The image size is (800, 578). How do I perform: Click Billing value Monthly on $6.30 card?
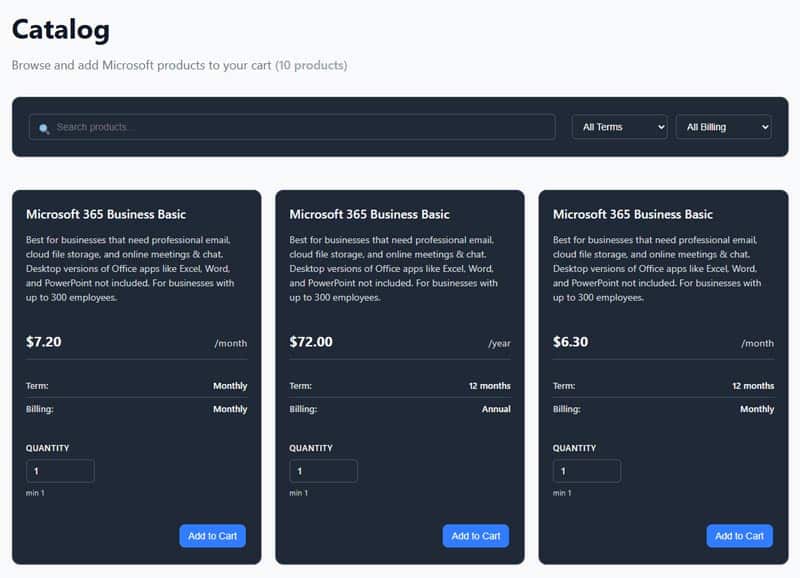pos(757,409)
